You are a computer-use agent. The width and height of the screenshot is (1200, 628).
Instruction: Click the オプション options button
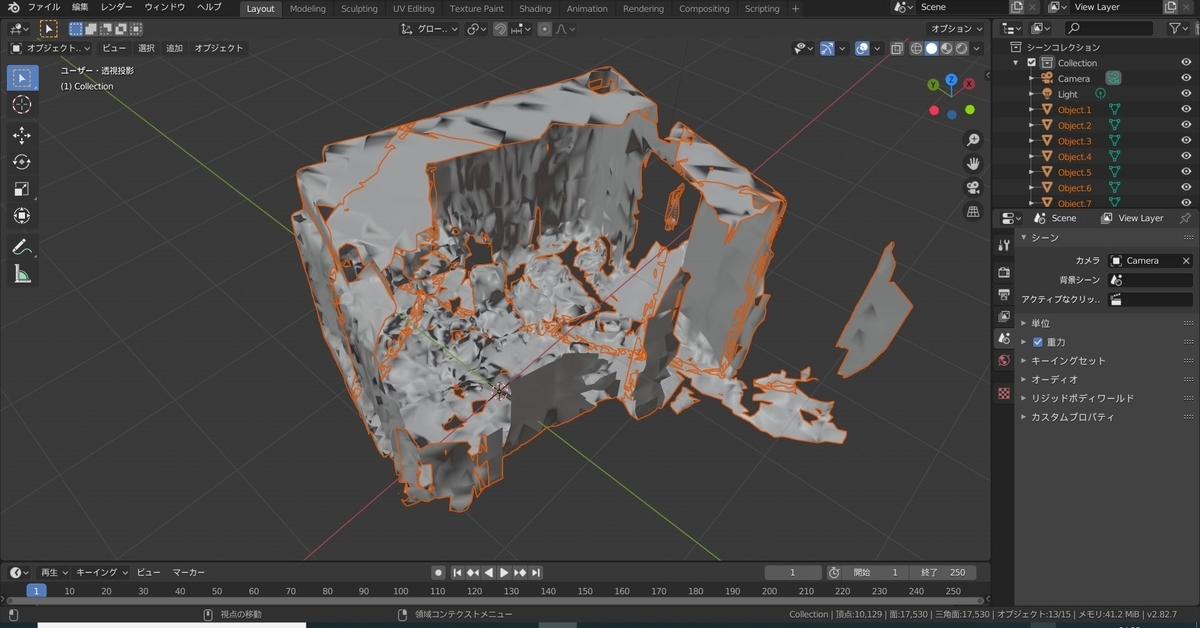tap(953, 29)
